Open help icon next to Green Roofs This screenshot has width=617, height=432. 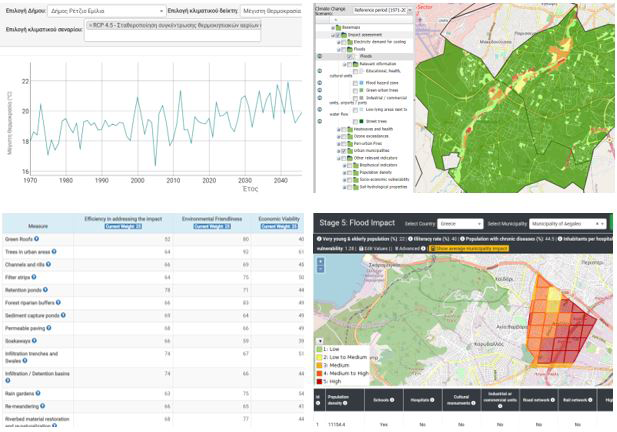tap(37, 239)
